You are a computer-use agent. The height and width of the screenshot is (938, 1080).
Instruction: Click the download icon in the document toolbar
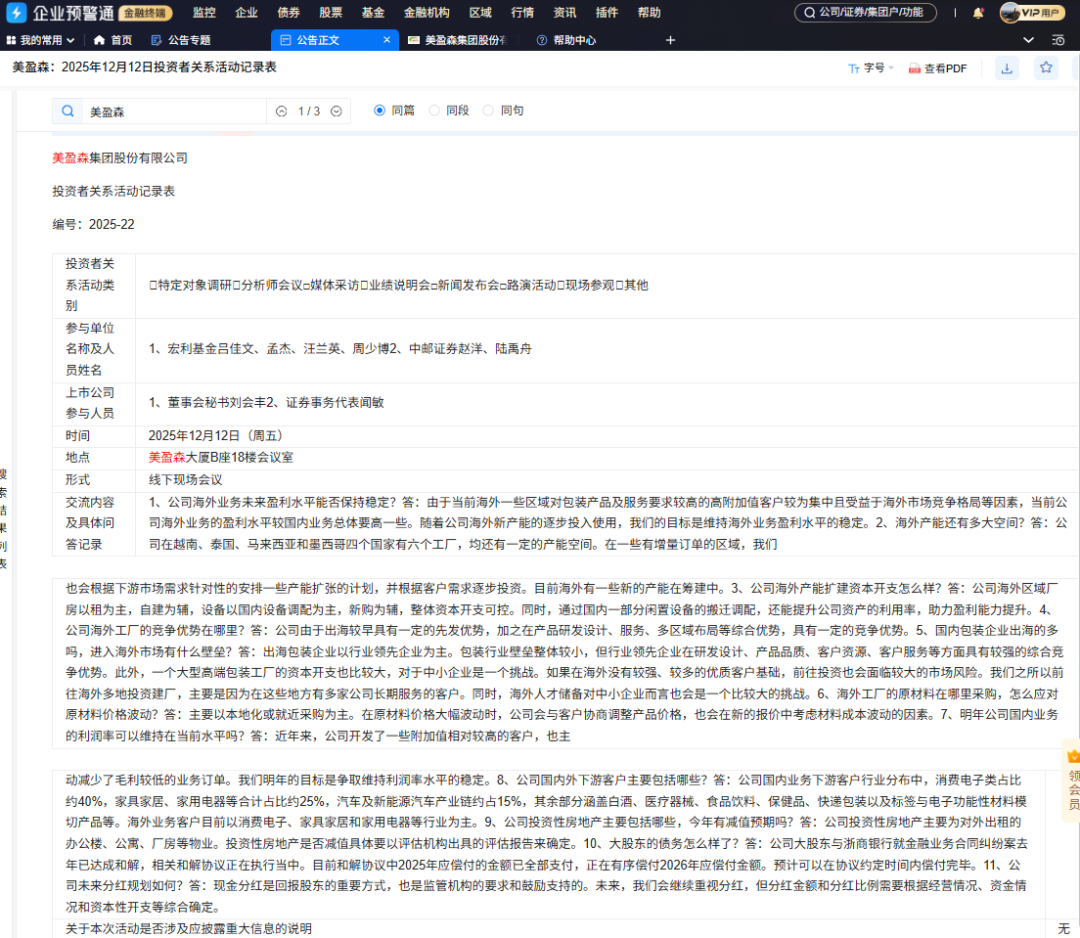coord(1007,68)
